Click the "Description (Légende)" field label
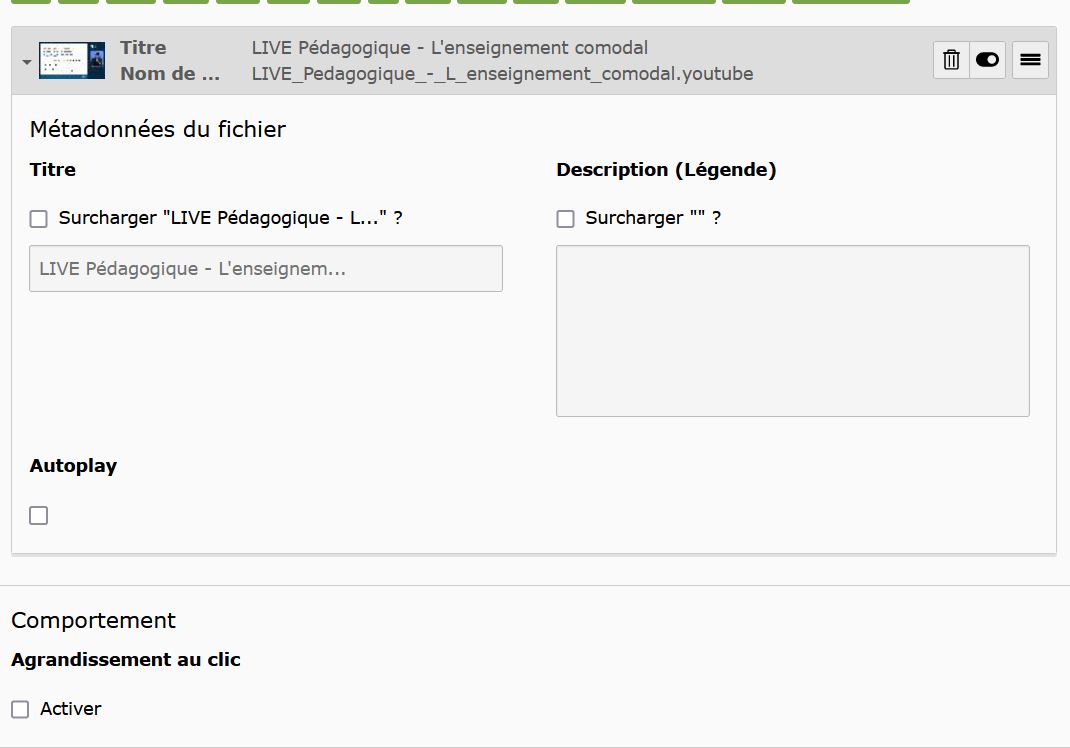1070x748 pixels. (x=666, y=170)
